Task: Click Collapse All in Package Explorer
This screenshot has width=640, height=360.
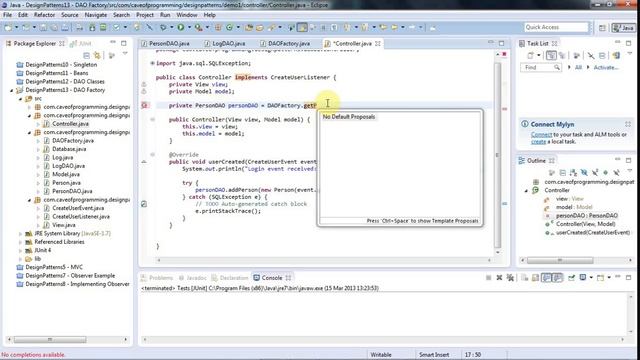Action: click(x=86, y=55)
